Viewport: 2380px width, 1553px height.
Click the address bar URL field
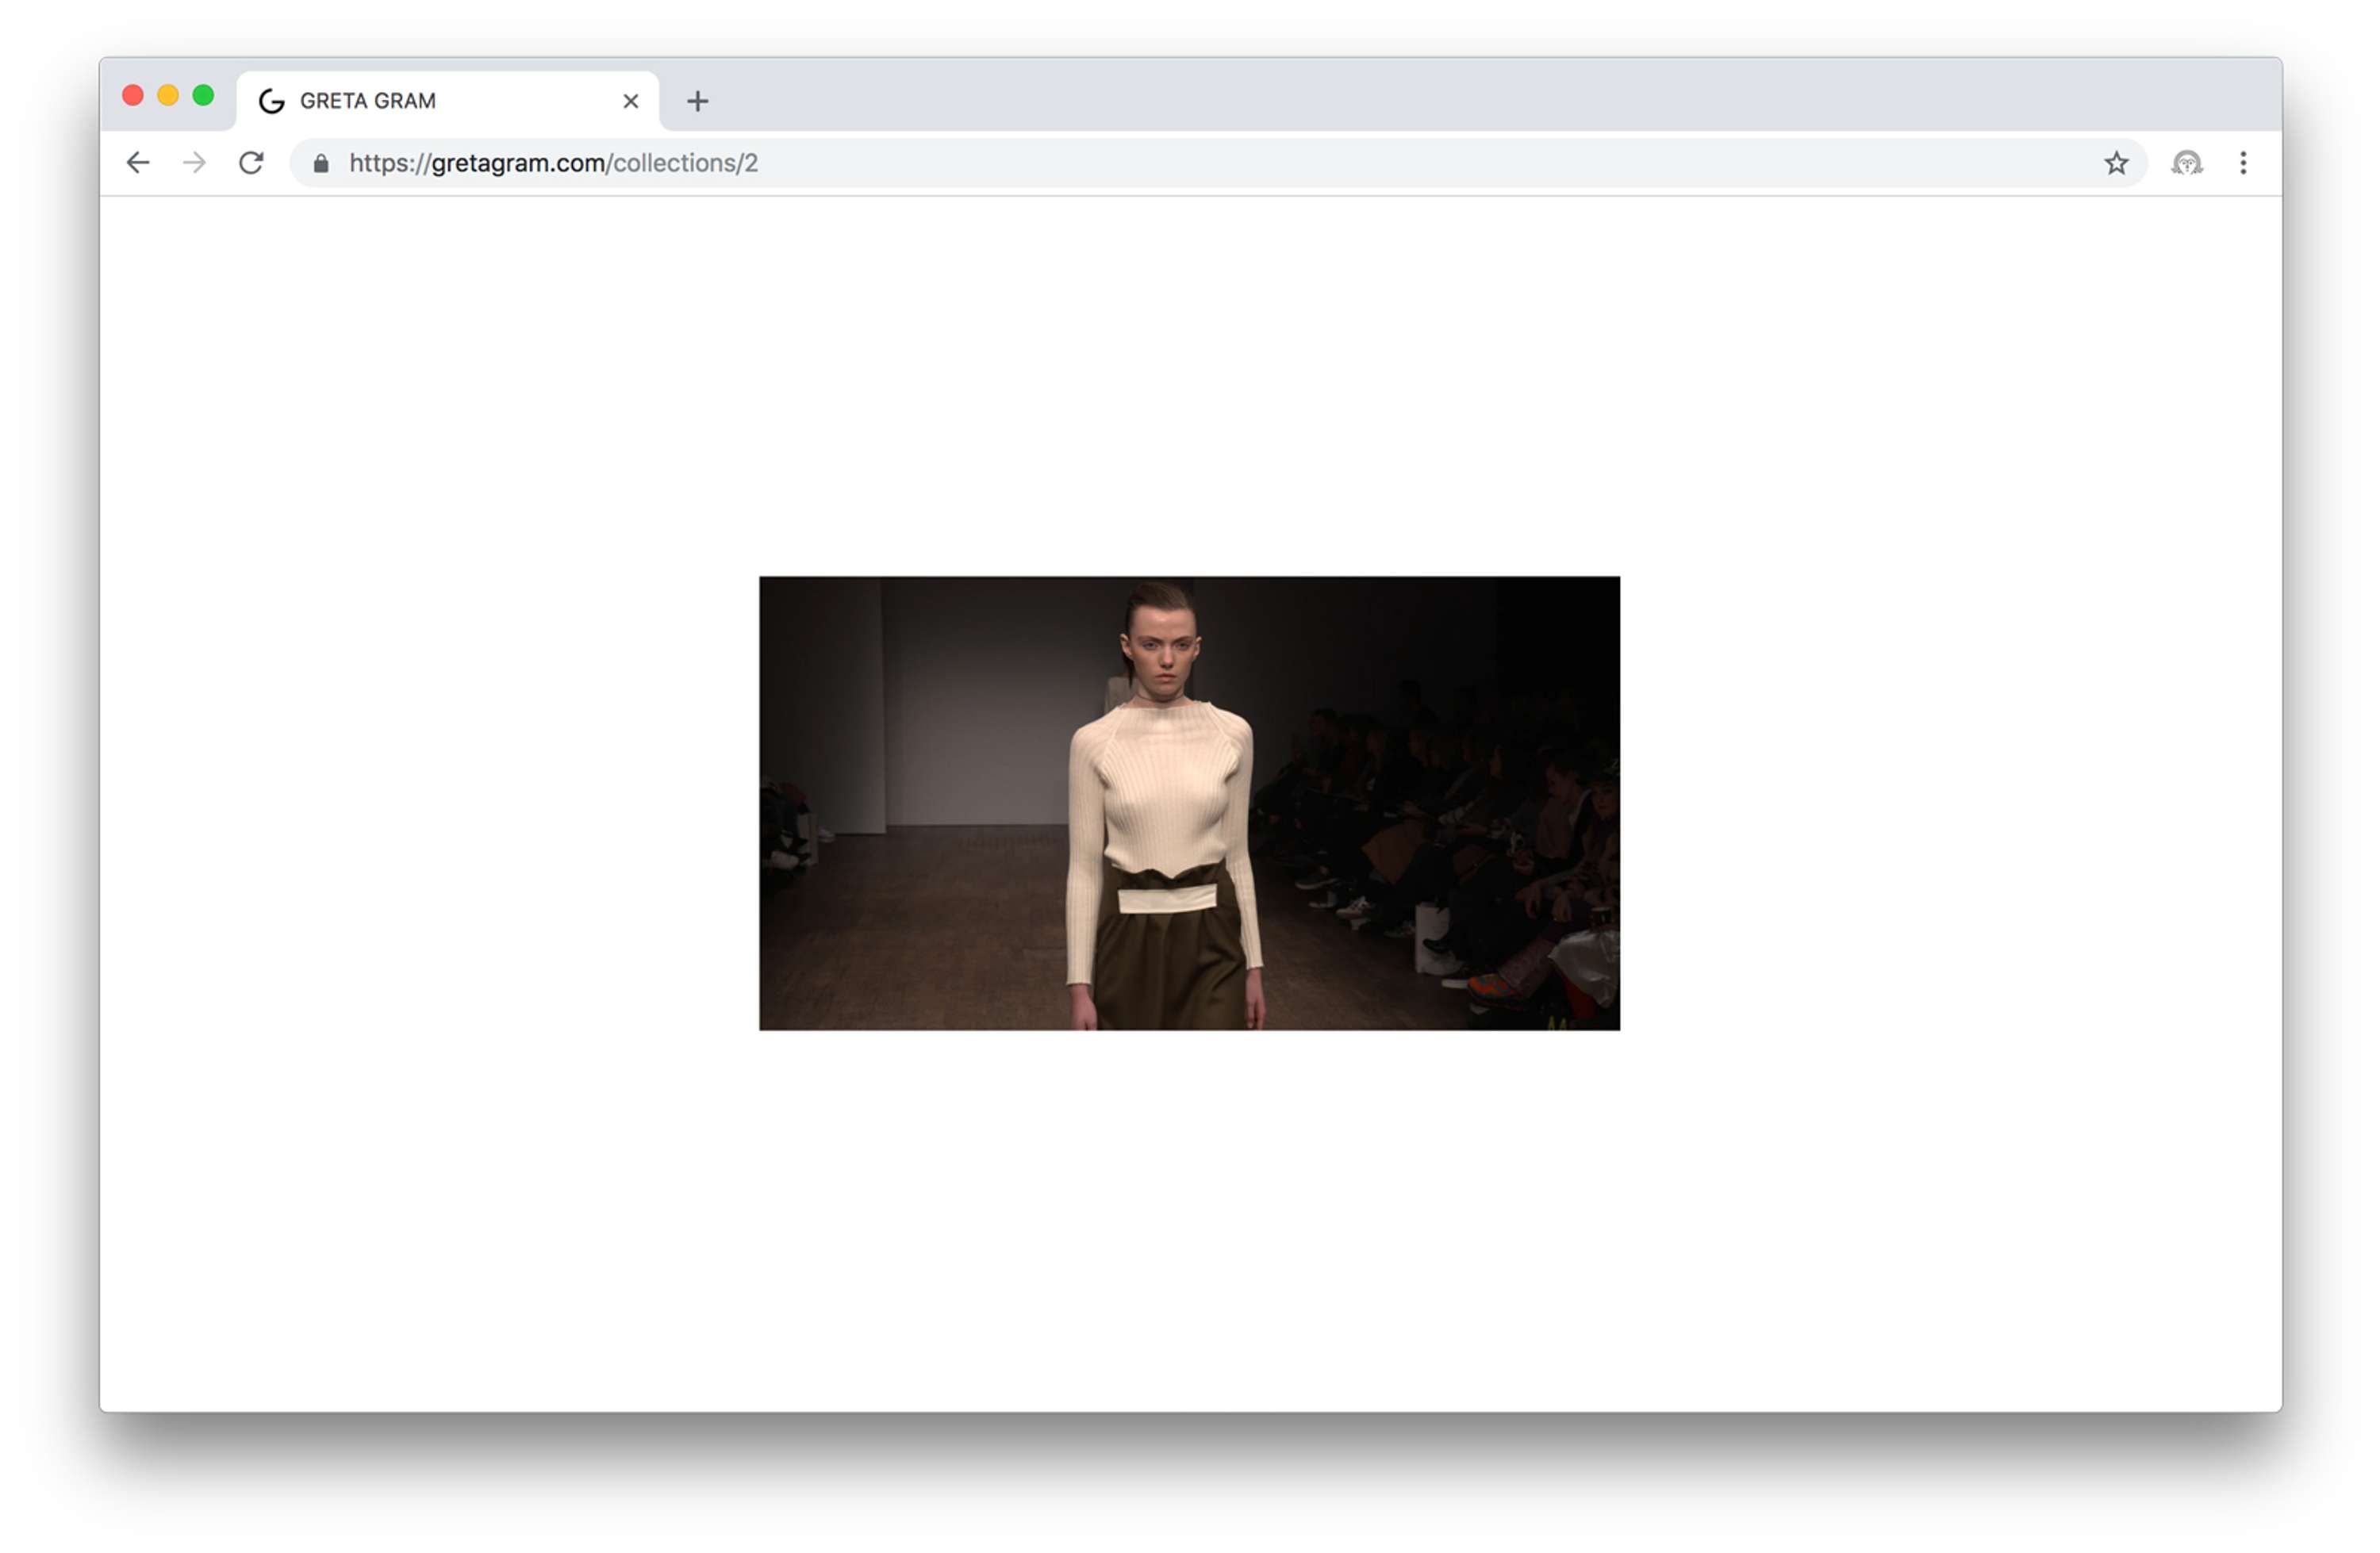[1218, 163]
